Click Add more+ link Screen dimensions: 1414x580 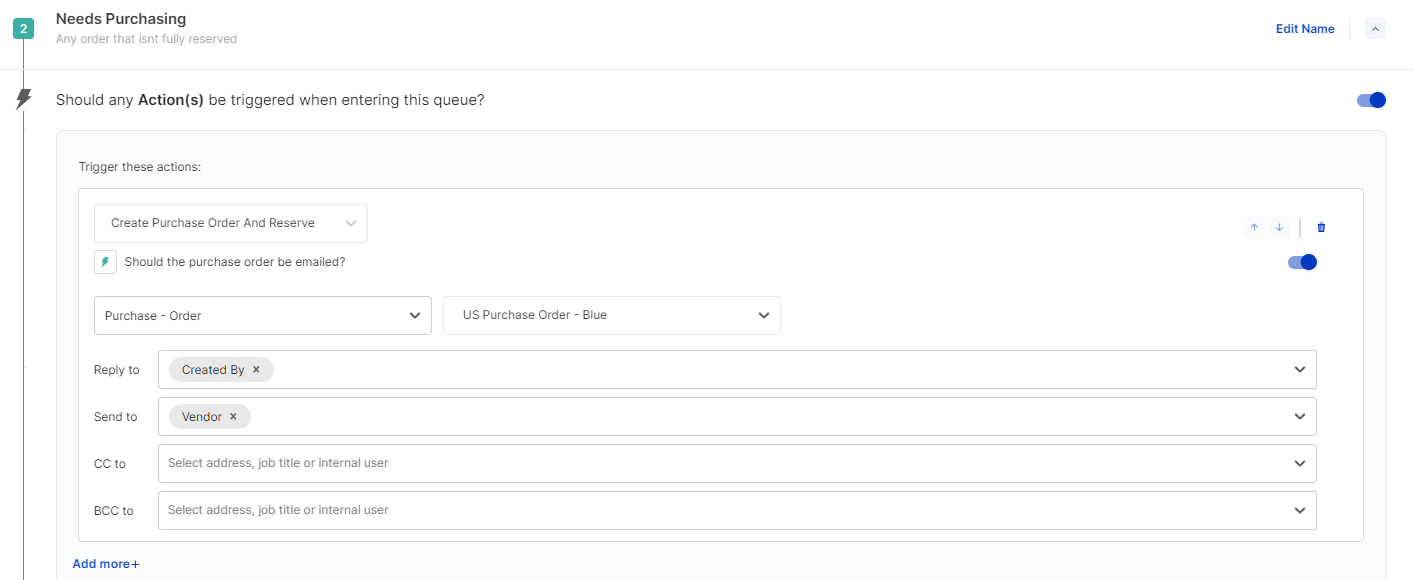[106, 564]
